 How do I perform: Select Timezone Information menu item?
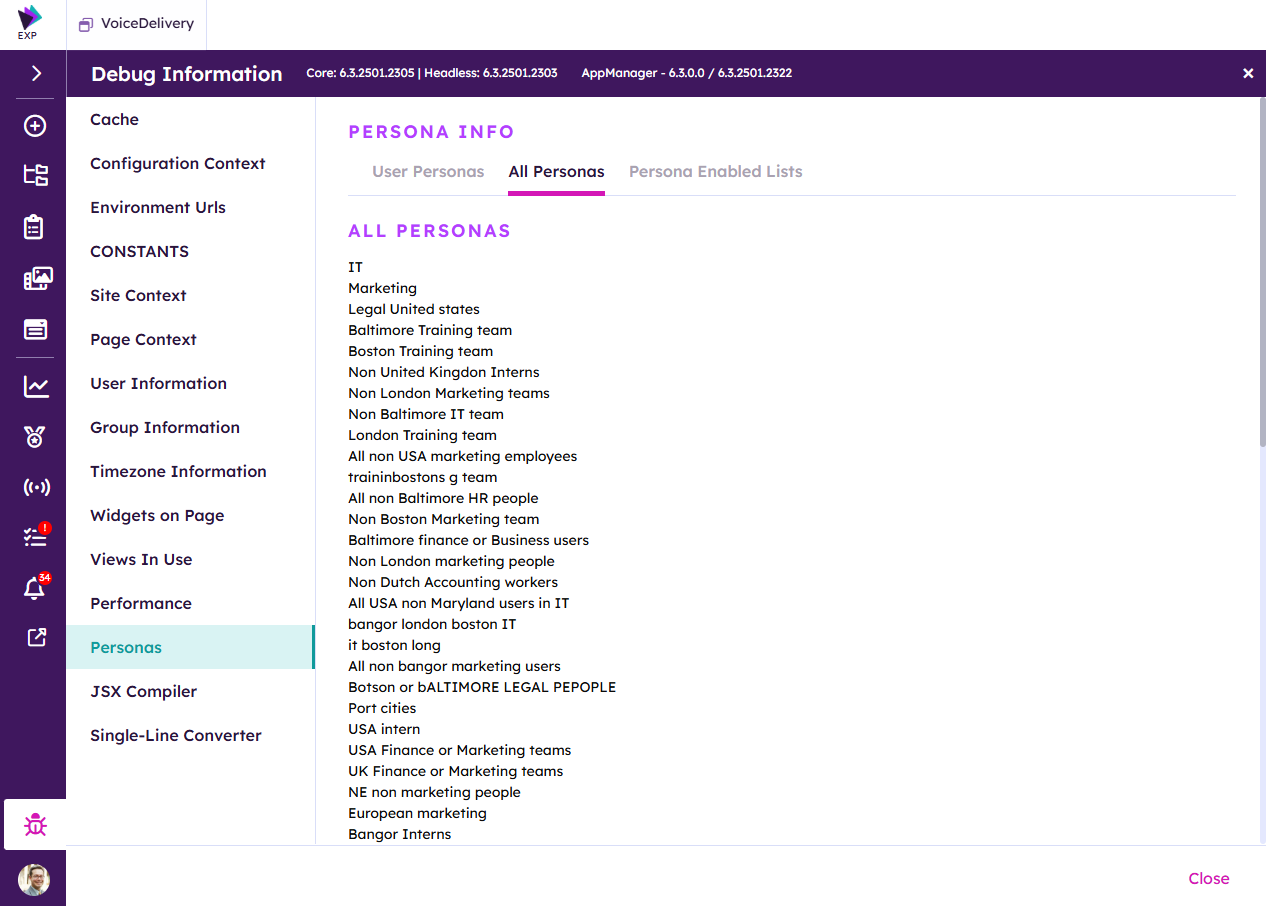click(178, 471)
